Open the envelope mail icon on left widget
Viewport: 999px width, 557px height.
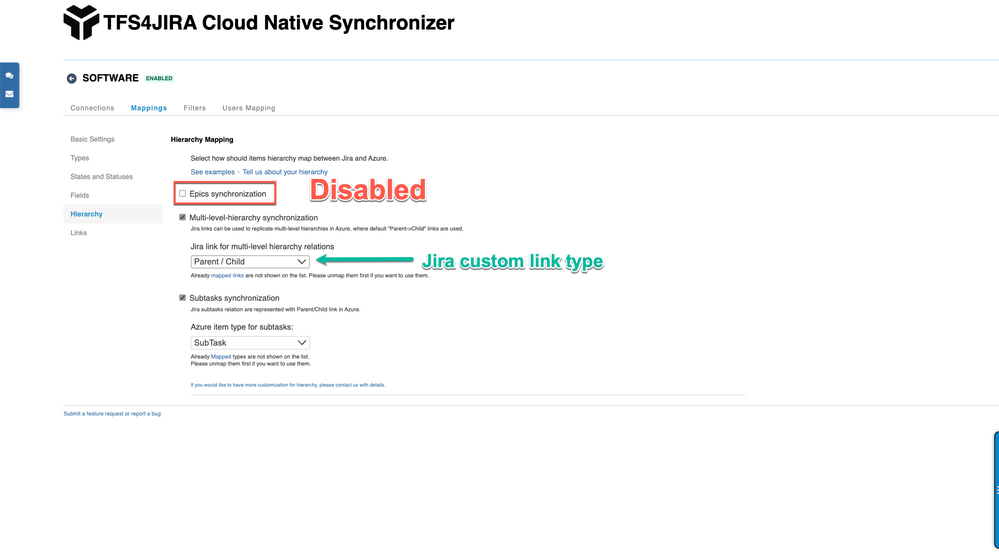(10, 94)
